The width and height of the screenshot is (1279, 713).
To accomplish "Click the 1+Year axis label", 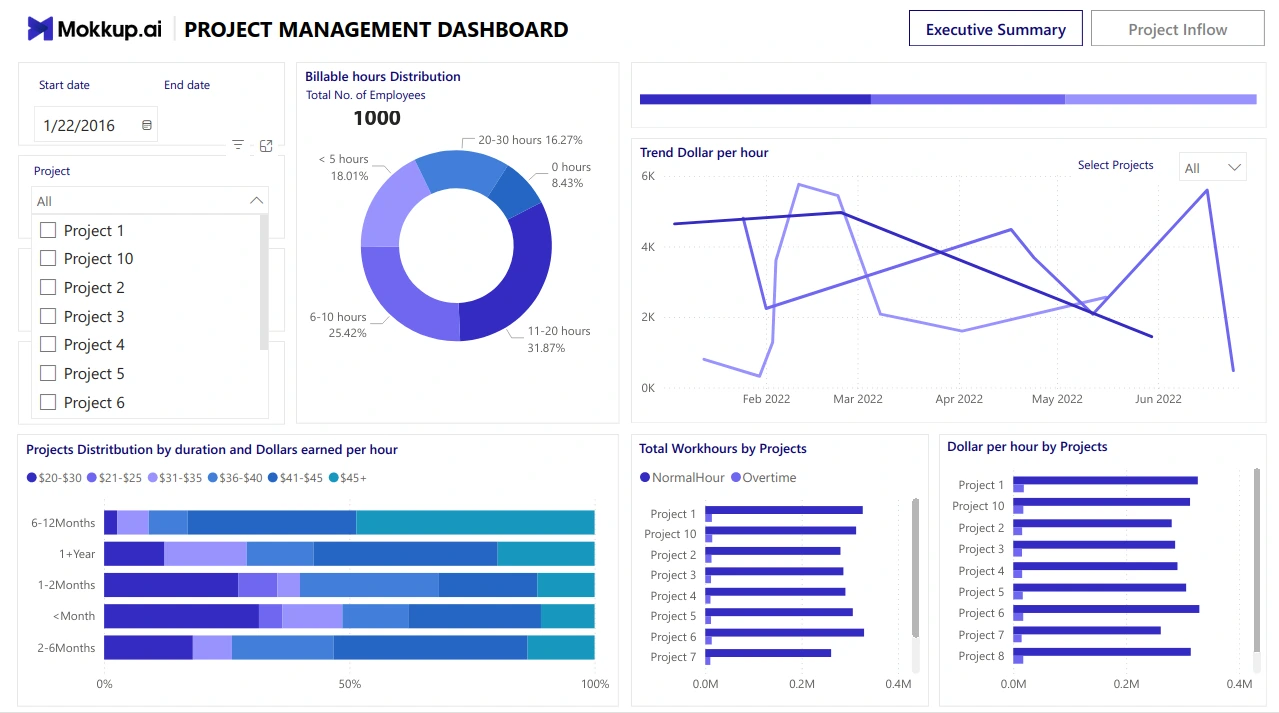I will click(x=77, y=554).
